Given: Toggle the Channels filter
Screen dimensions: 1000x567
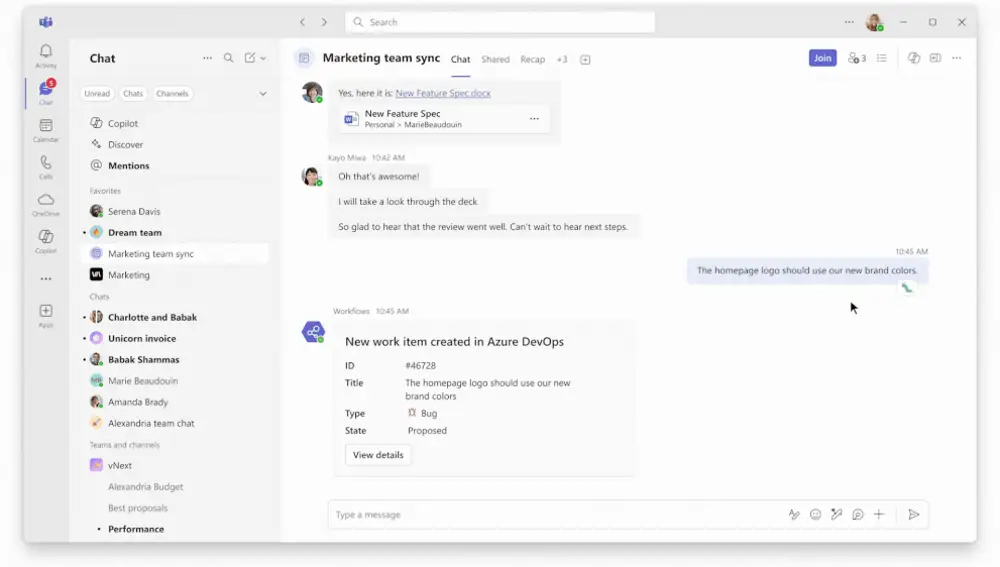Looking at the screenshot, I should pyautogui.click(x=172, y=93).
